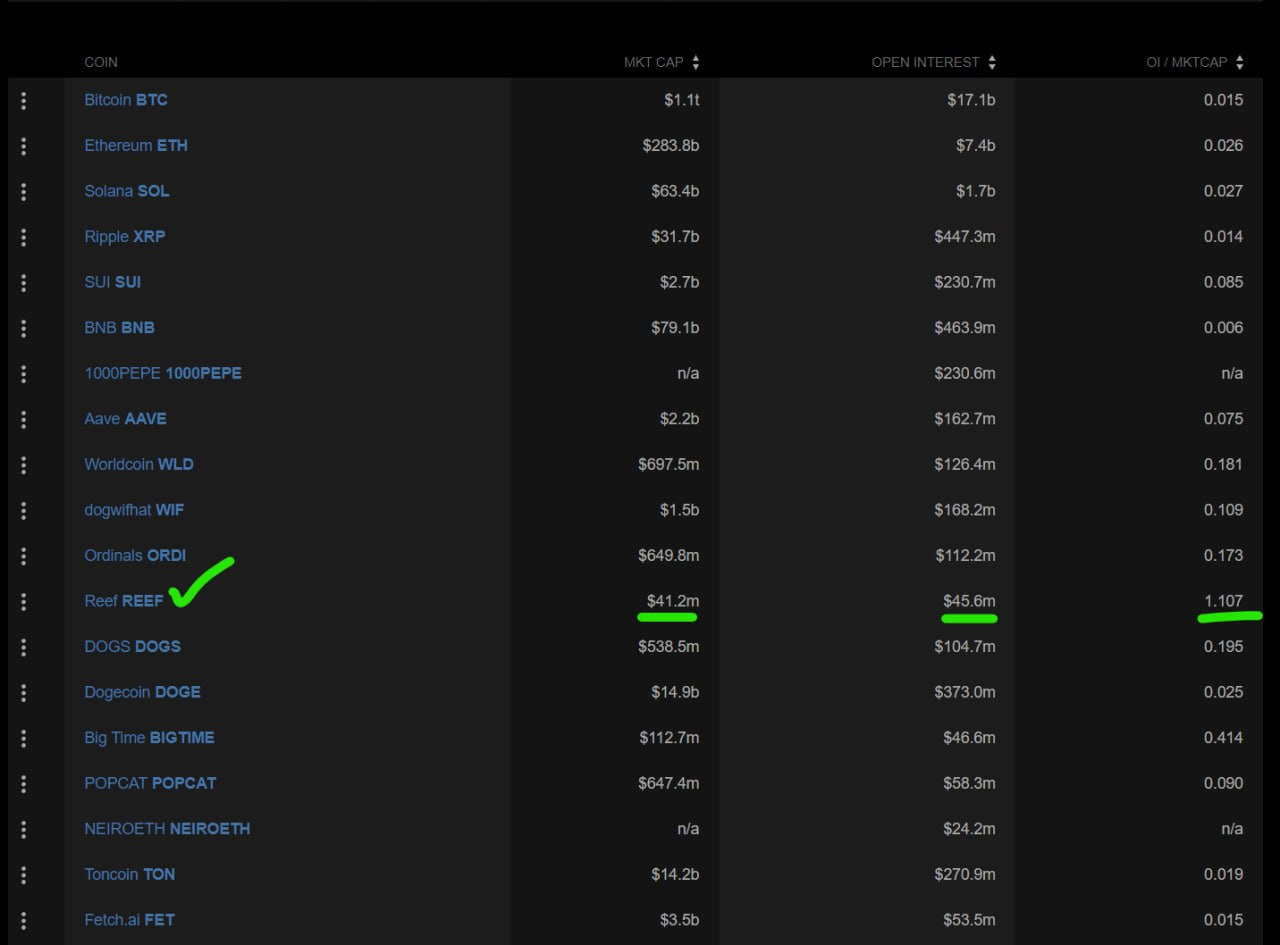
Task: Open the Big Time BIGTIME link
Action: (x=149, y=738)
